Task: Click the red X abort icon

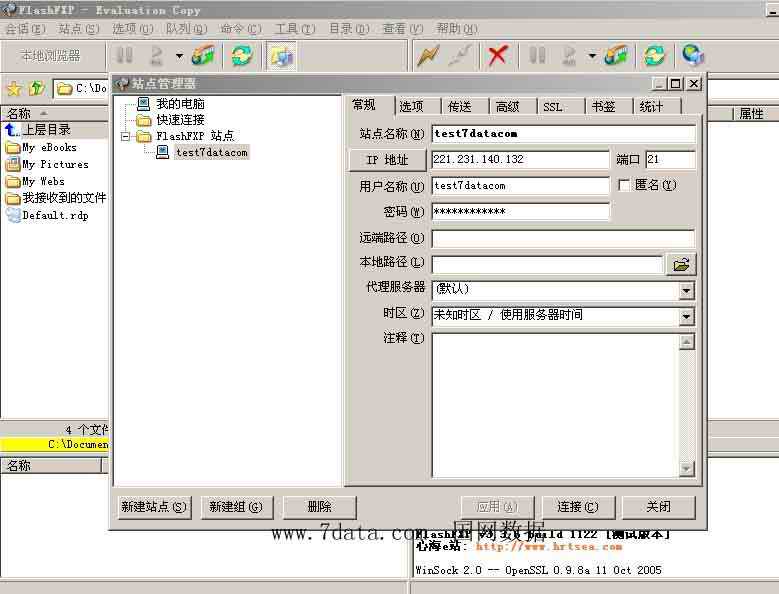Action: tap(497, 56)
